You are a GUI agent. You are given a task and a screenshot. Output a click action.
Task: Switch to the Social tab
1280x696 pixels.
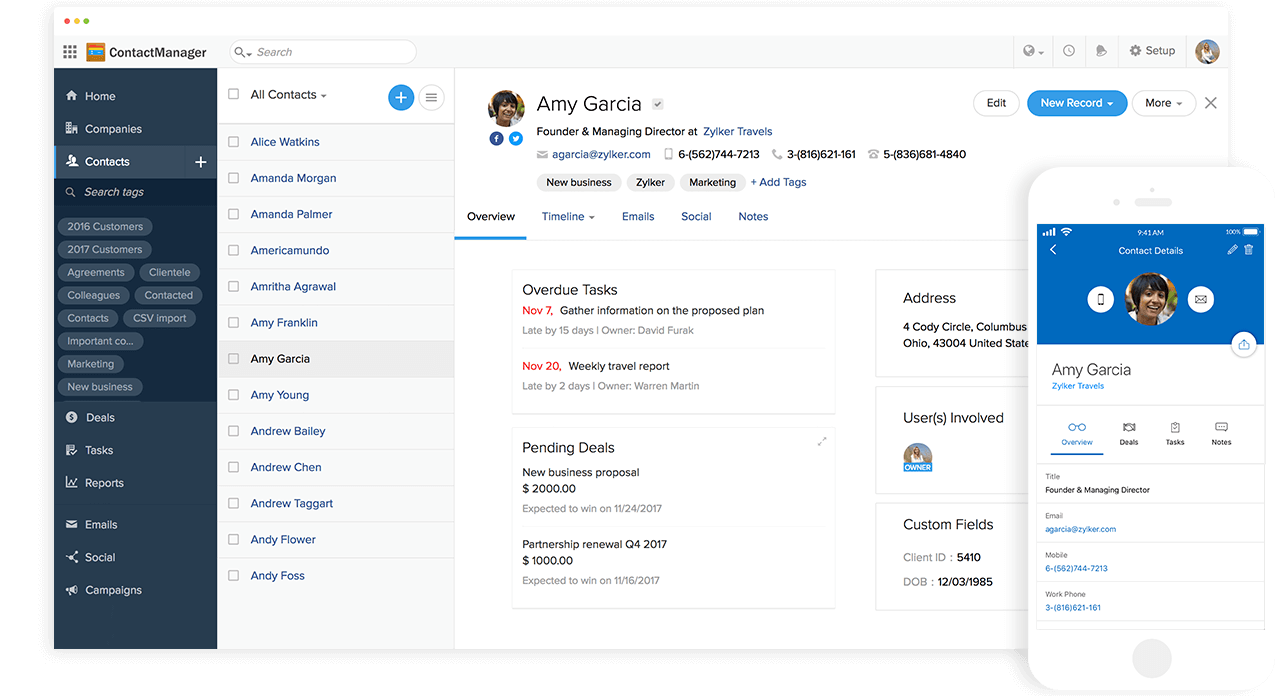pos(696,217)
